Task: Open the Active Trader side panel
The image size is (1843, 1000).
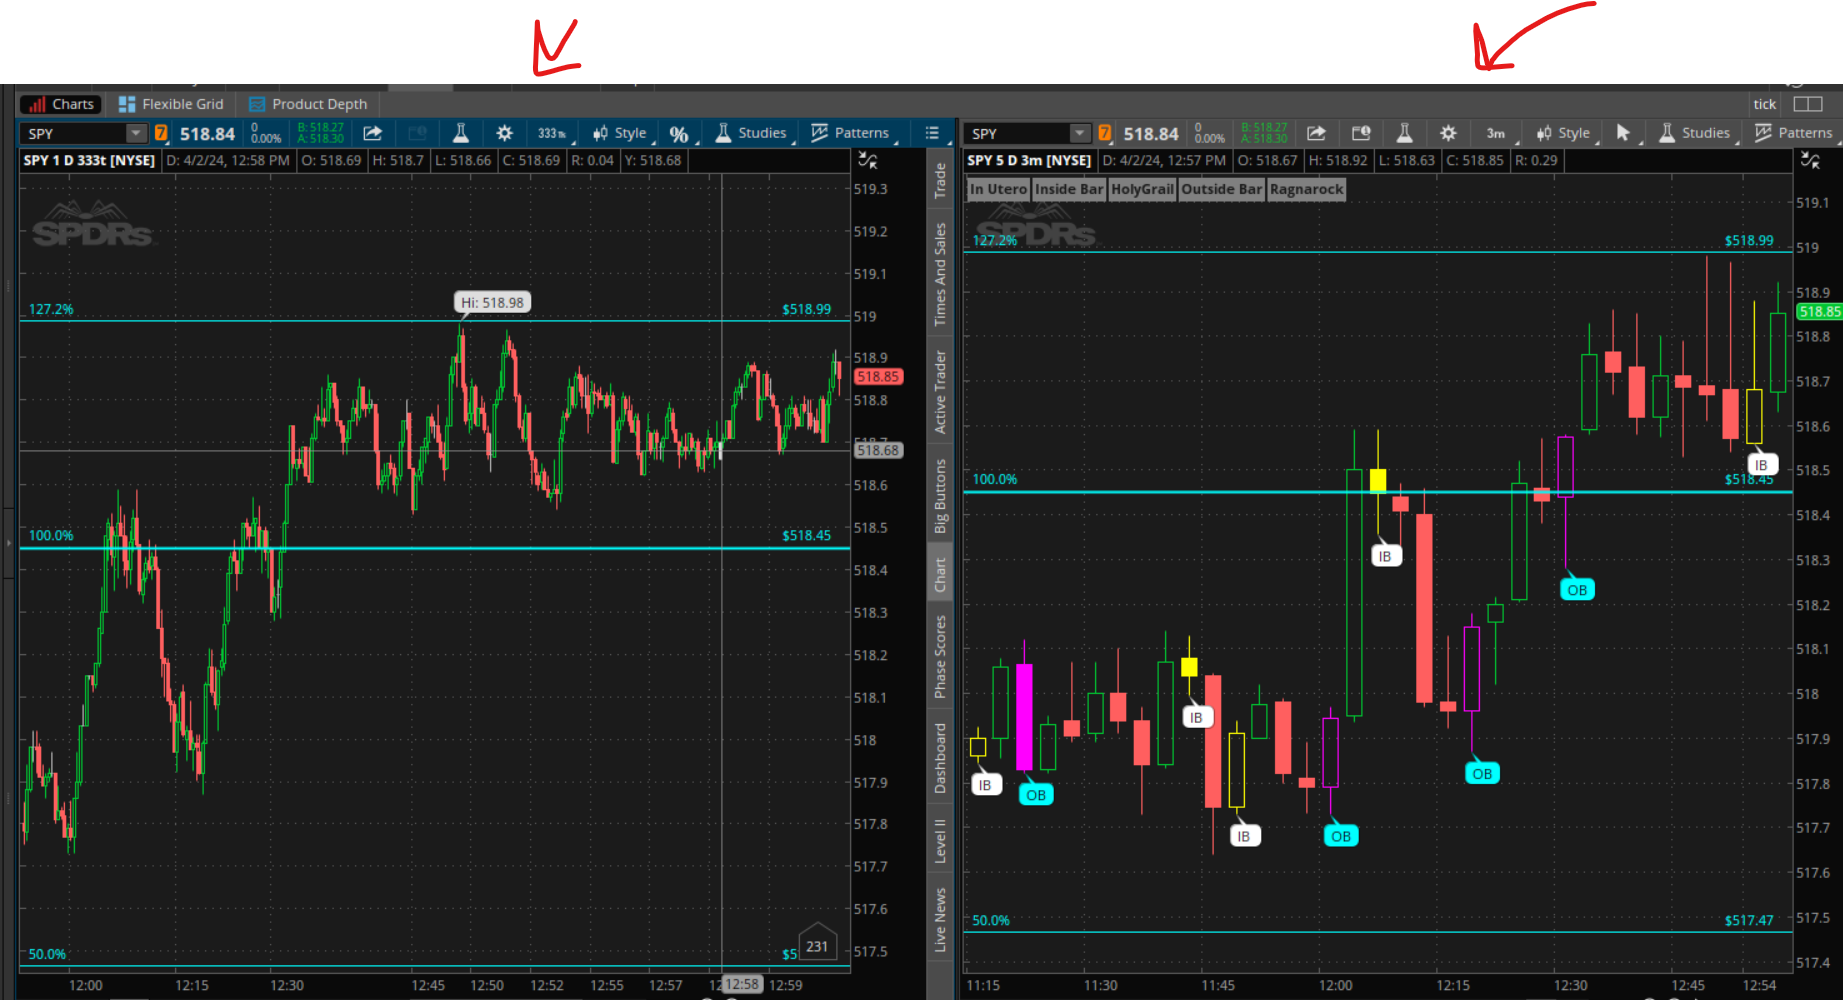Action: point(940,392)
